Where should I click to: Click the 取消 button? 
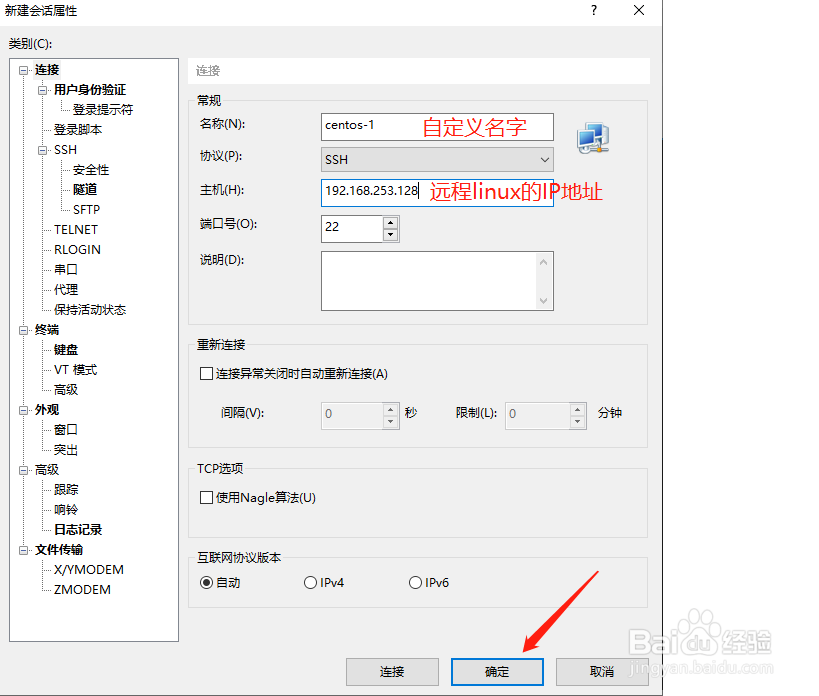point(602,672)
